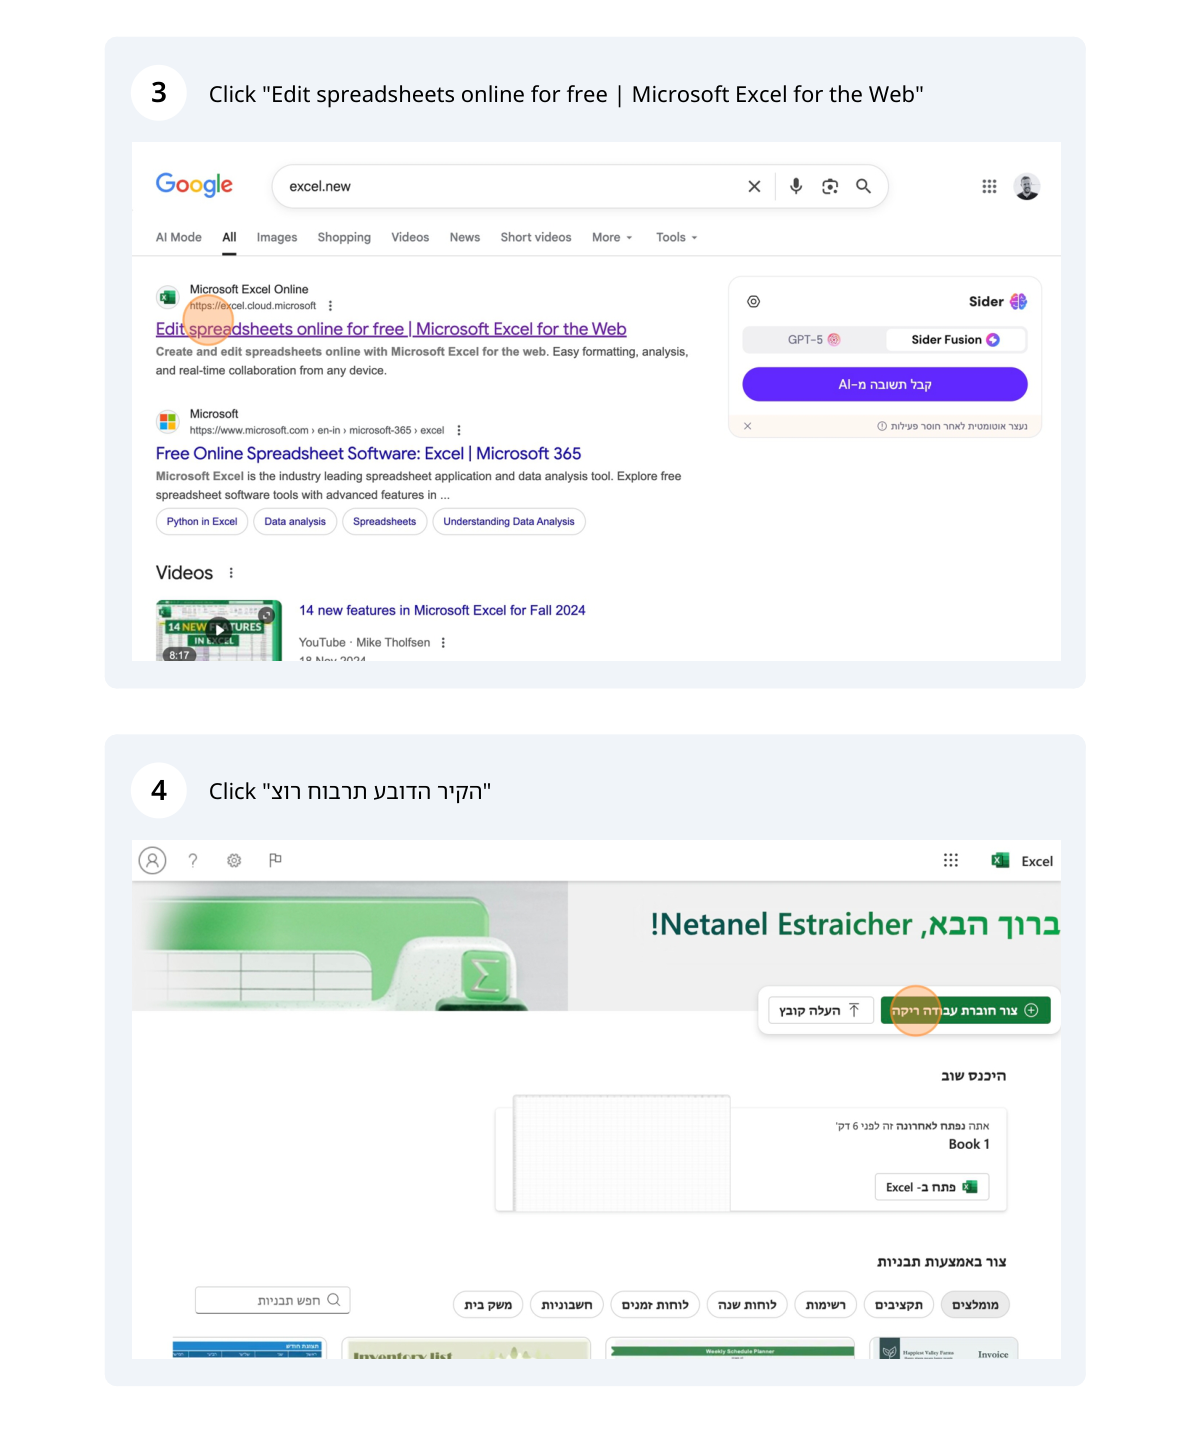1190x1439 pixels.
Task: Open the Google apps grid icon
Action: tap(988, 186)
